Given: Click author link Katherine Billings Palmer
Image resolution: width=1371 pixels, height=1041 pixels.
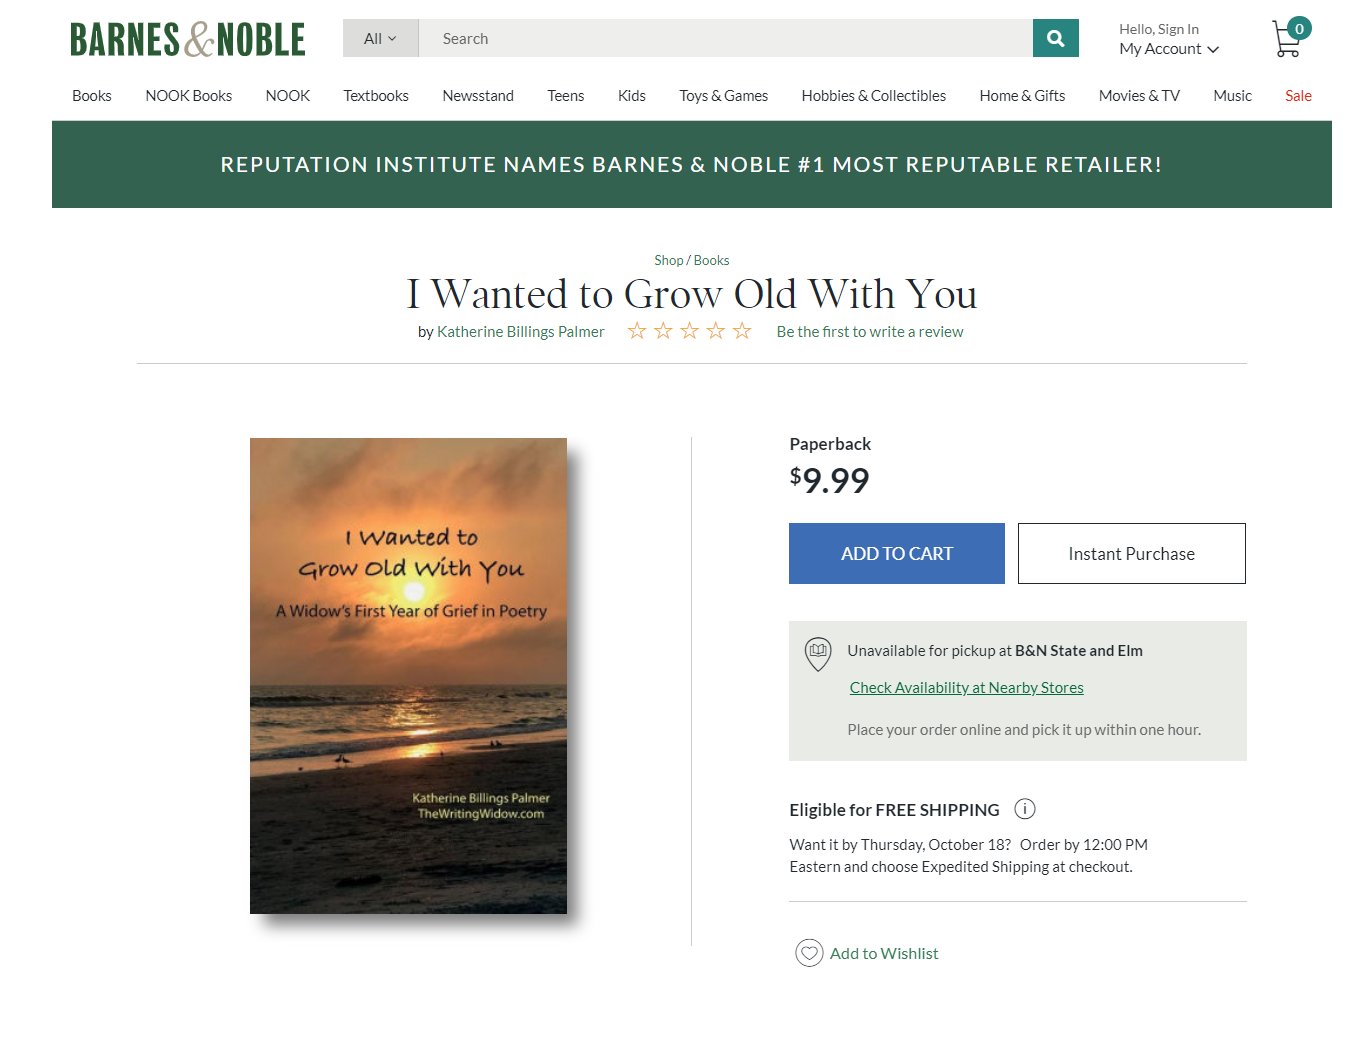Looking at the screenshot, I should pos(520,332).
